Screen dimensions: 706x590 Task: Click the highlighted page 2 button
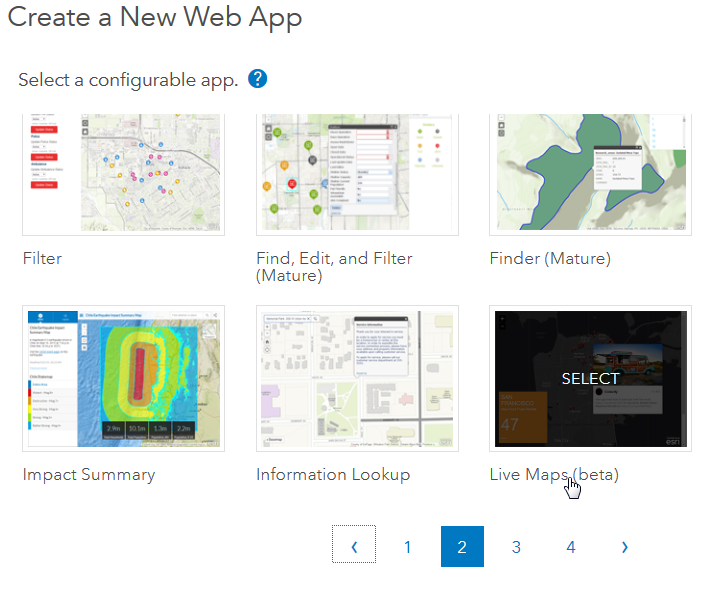coord(462,547)
